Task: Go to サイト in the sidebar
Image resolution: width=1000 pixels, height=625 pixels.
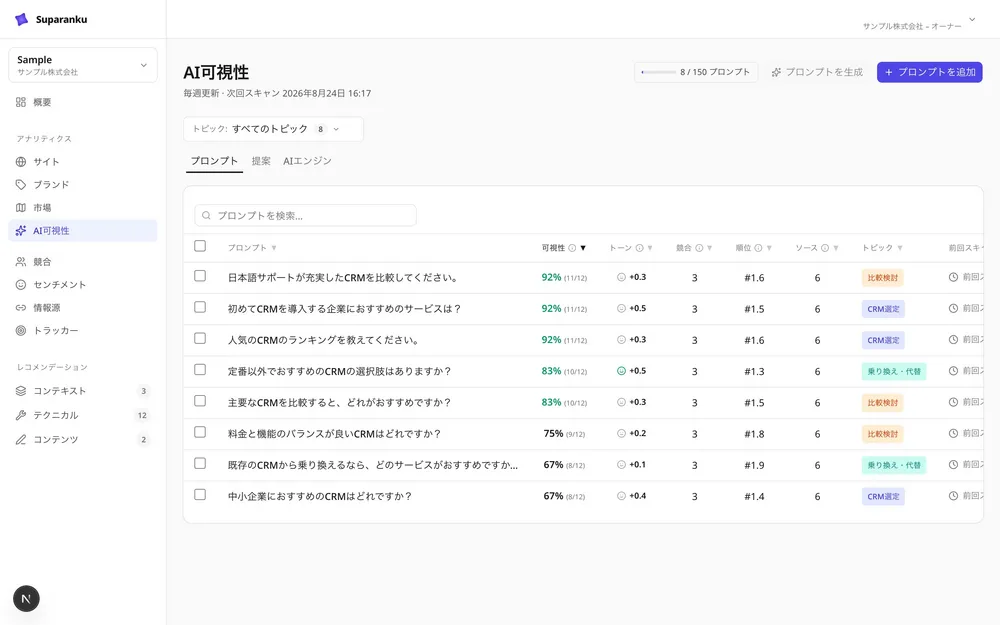Action: pos(83,162)
